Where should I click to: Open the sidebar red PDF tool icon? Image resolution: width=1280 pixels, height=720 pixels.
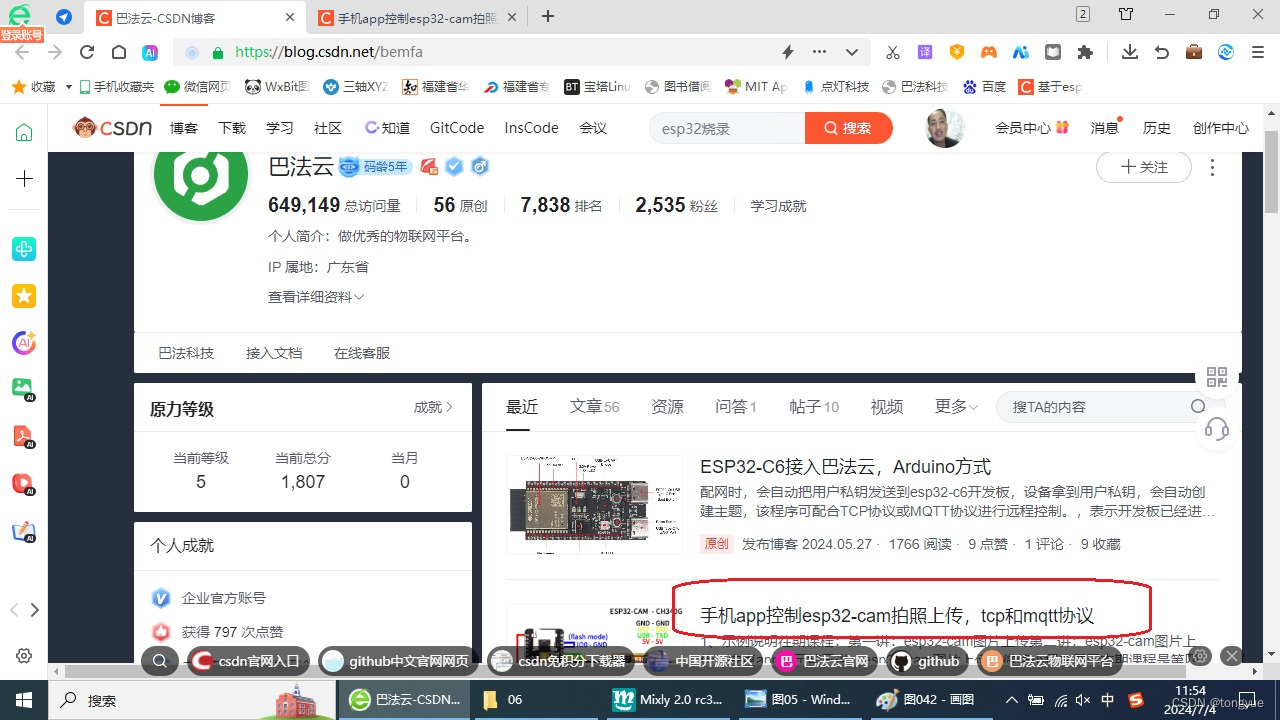pos(24,437)
